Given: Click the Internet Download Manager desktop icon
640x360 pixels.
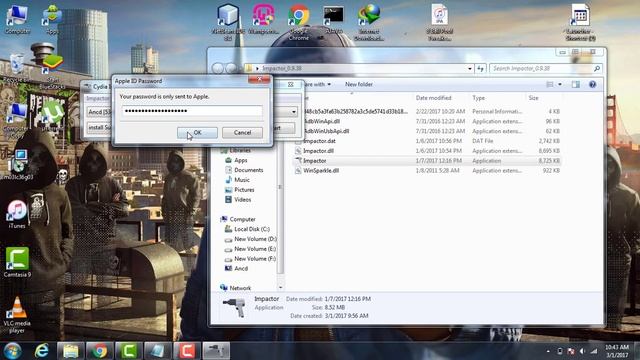Looking at the screenshot, I should click(369, 22).
